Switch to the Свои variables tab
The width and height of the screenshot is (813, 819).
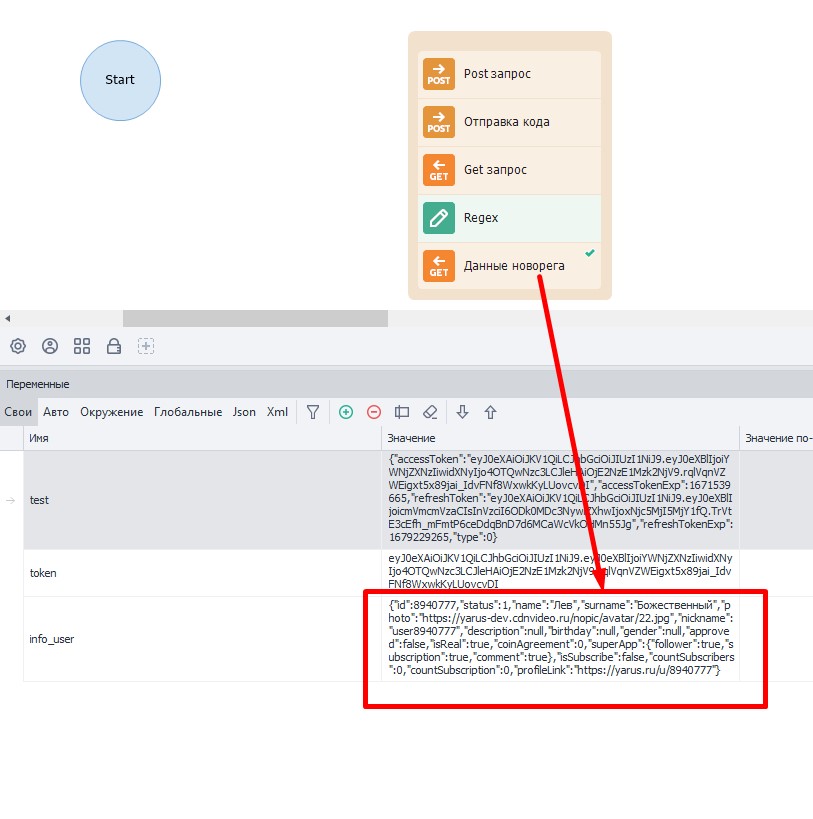click(x=18, y=412)
